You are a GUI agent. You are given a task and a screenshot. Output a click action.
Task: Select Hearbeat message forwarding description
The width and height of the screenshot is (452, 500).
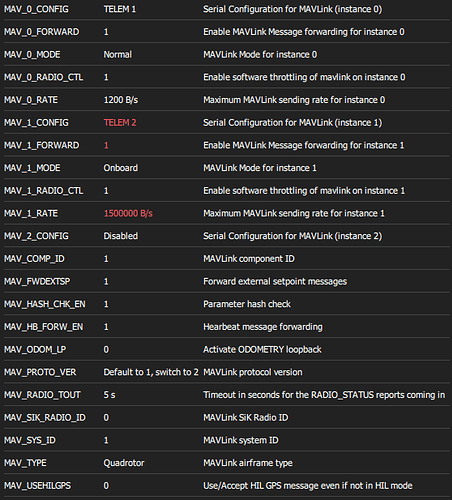pos(263,326)
